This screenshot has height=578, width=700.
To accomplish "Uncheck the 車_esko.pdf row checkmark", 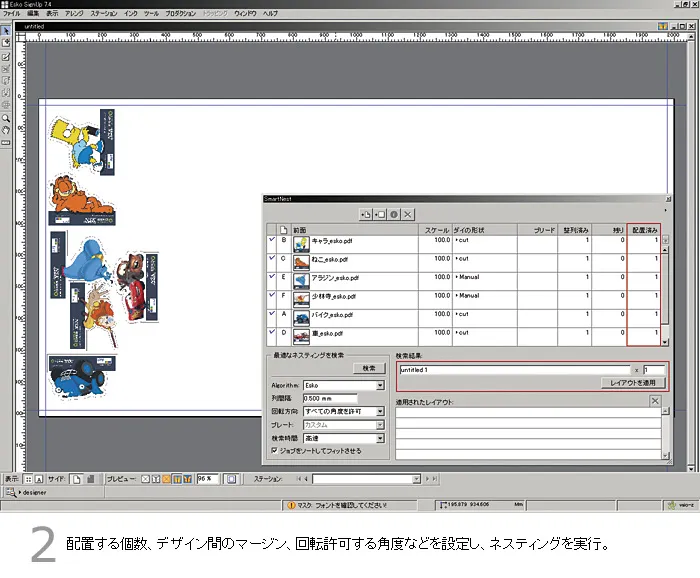I will [x=272, y=332].
